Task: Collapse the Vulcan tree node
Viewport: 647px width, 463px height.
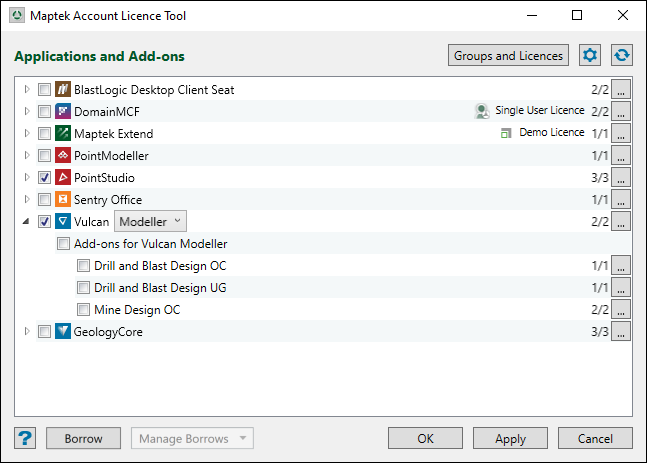Action: tap(26, 222)
